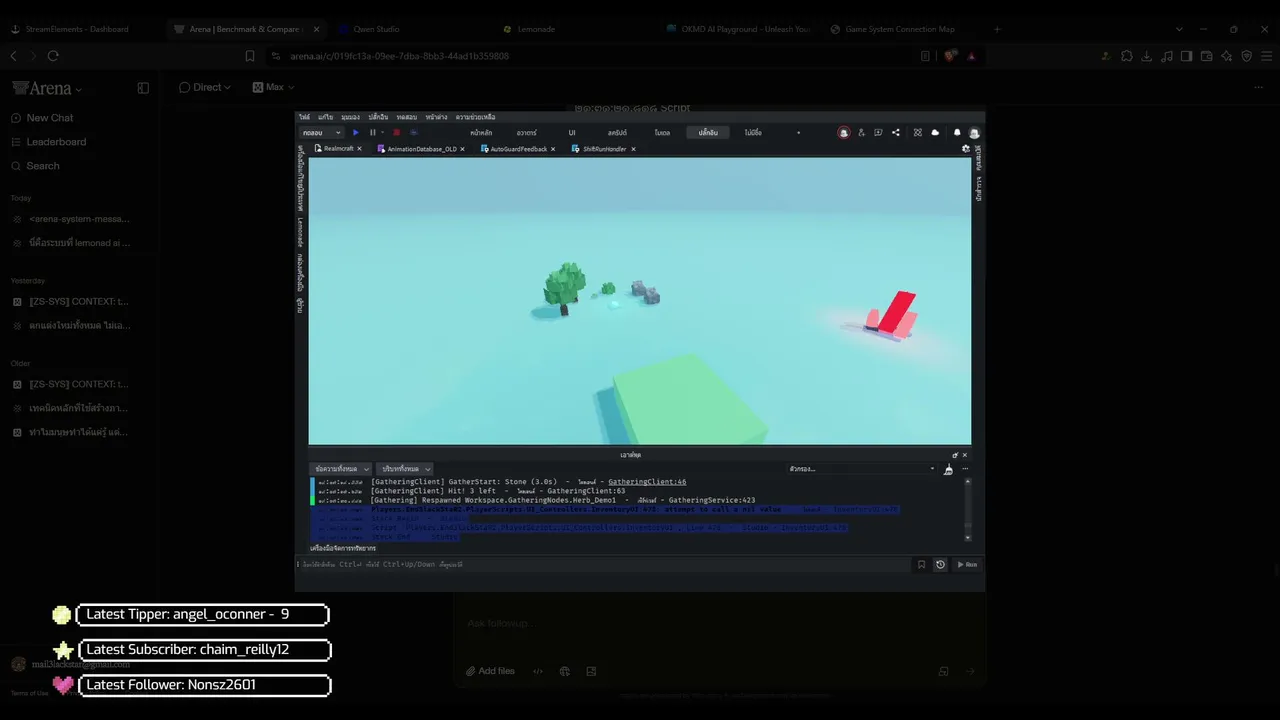Screen dimensions: 1280x720
Task: Expand the Arena logo dropdown
Action: click(47, 88)
